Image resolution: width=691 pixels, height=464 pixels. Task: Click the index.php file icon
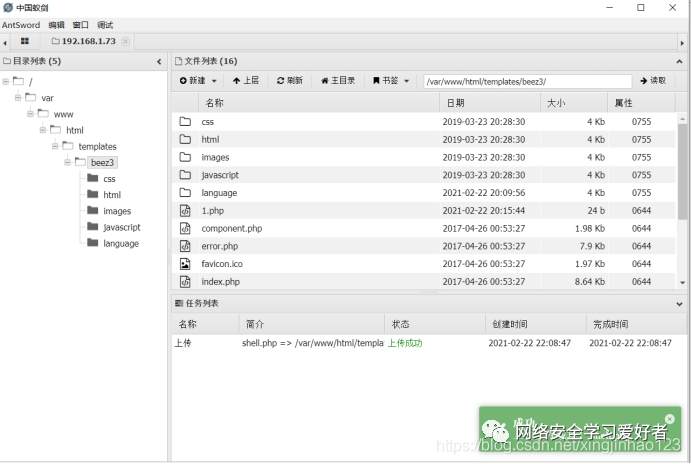185,282
